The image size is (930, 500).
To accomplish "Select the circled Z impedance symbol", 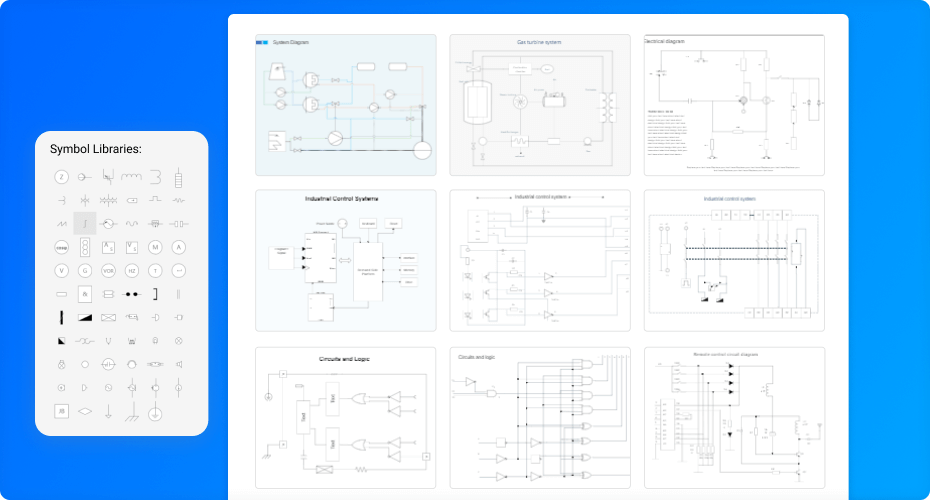I will click(61, 177).
